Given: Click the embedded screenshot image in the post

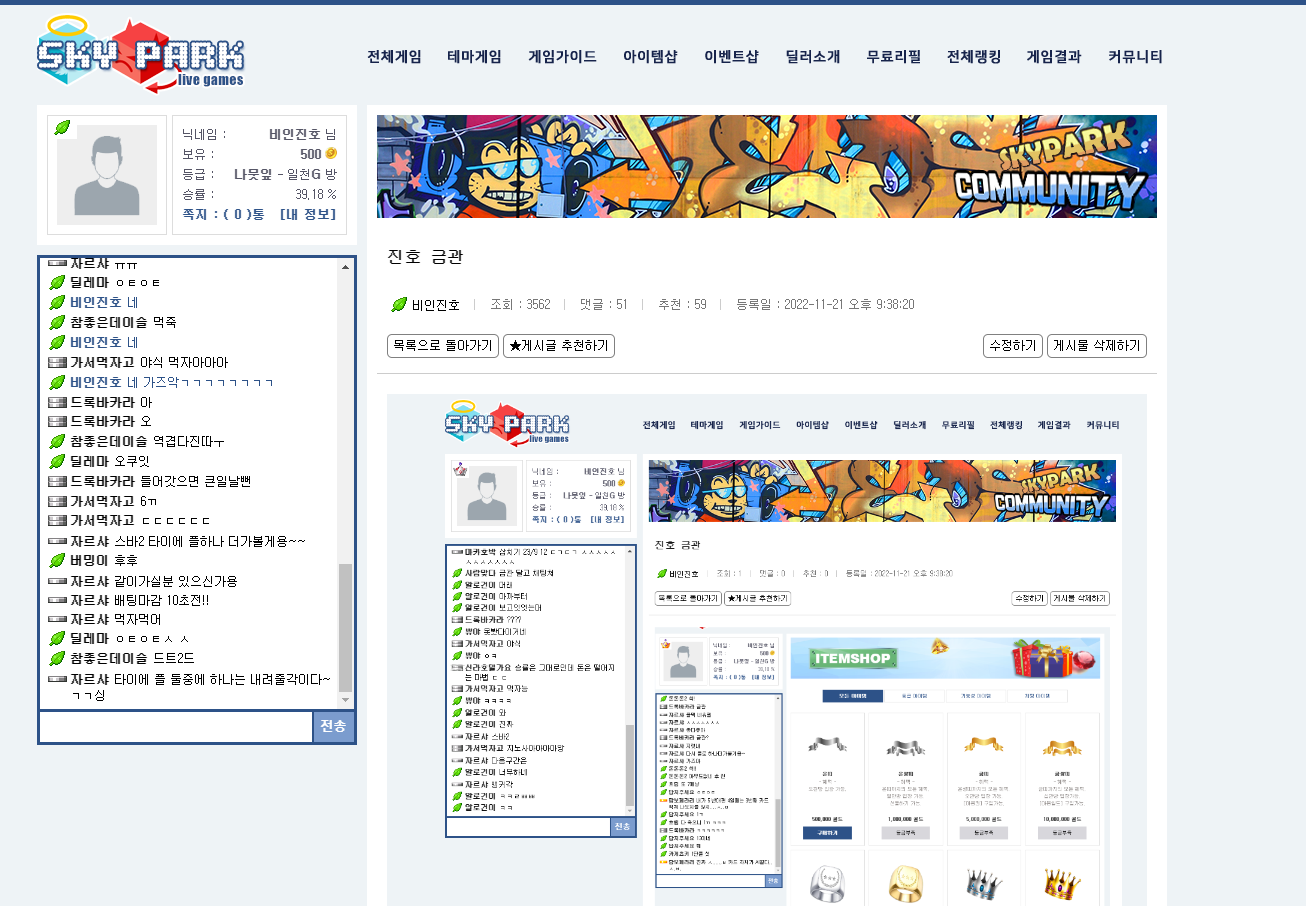Looking at the screenshot, I should coord(767,650).
